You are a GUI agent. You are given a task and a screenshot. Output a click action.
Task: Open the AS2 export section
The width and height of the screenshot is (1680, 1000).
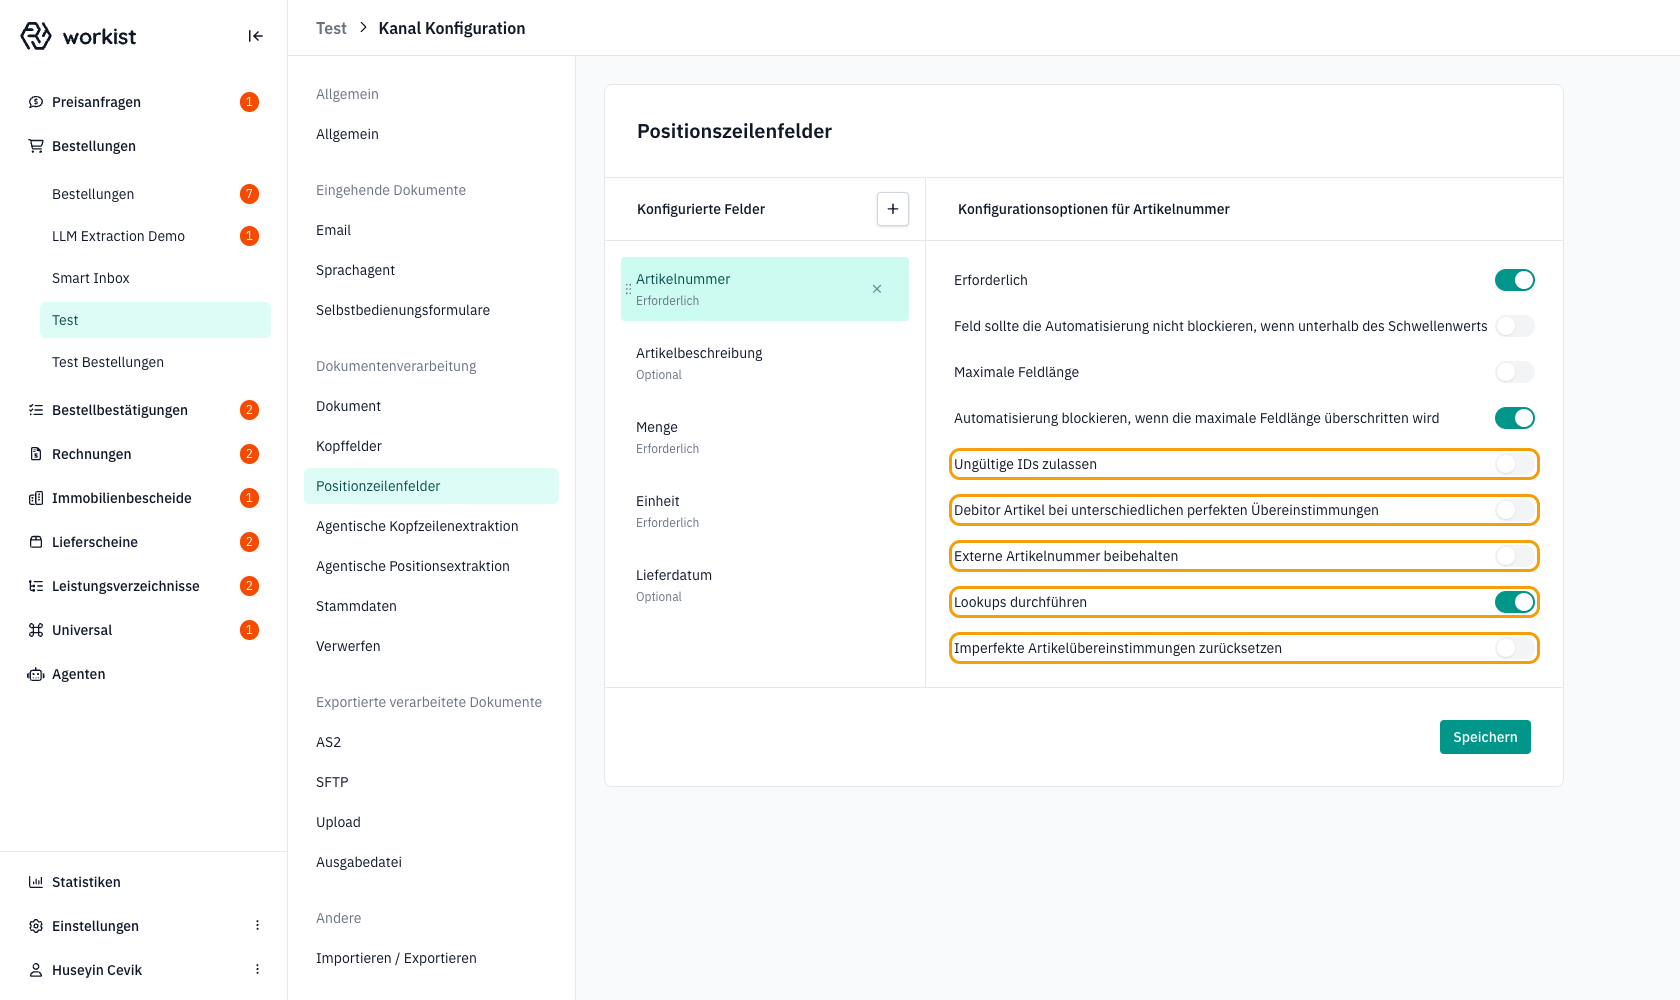[328, 742]
